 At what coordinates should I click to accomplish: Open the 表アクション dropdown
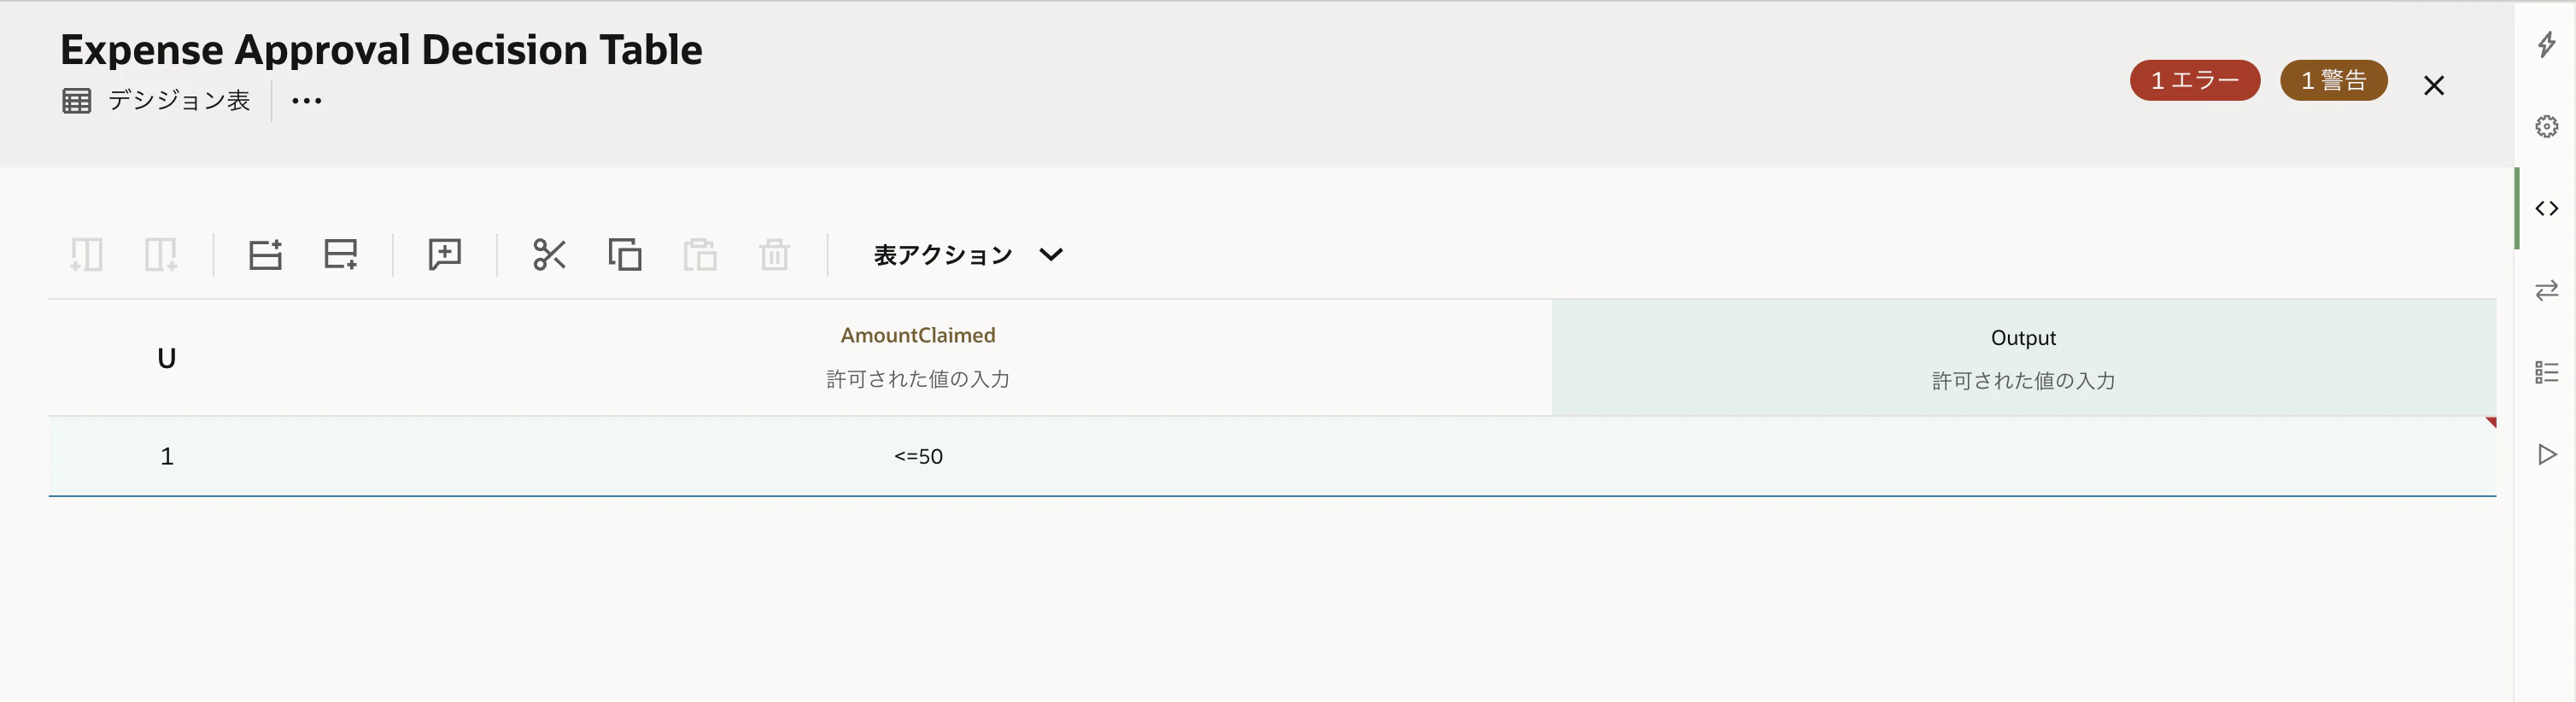968,255
